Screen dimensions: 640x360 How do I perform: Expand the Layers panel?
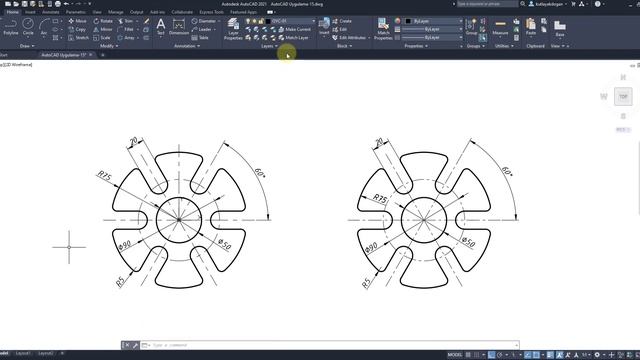click(269, 46)
